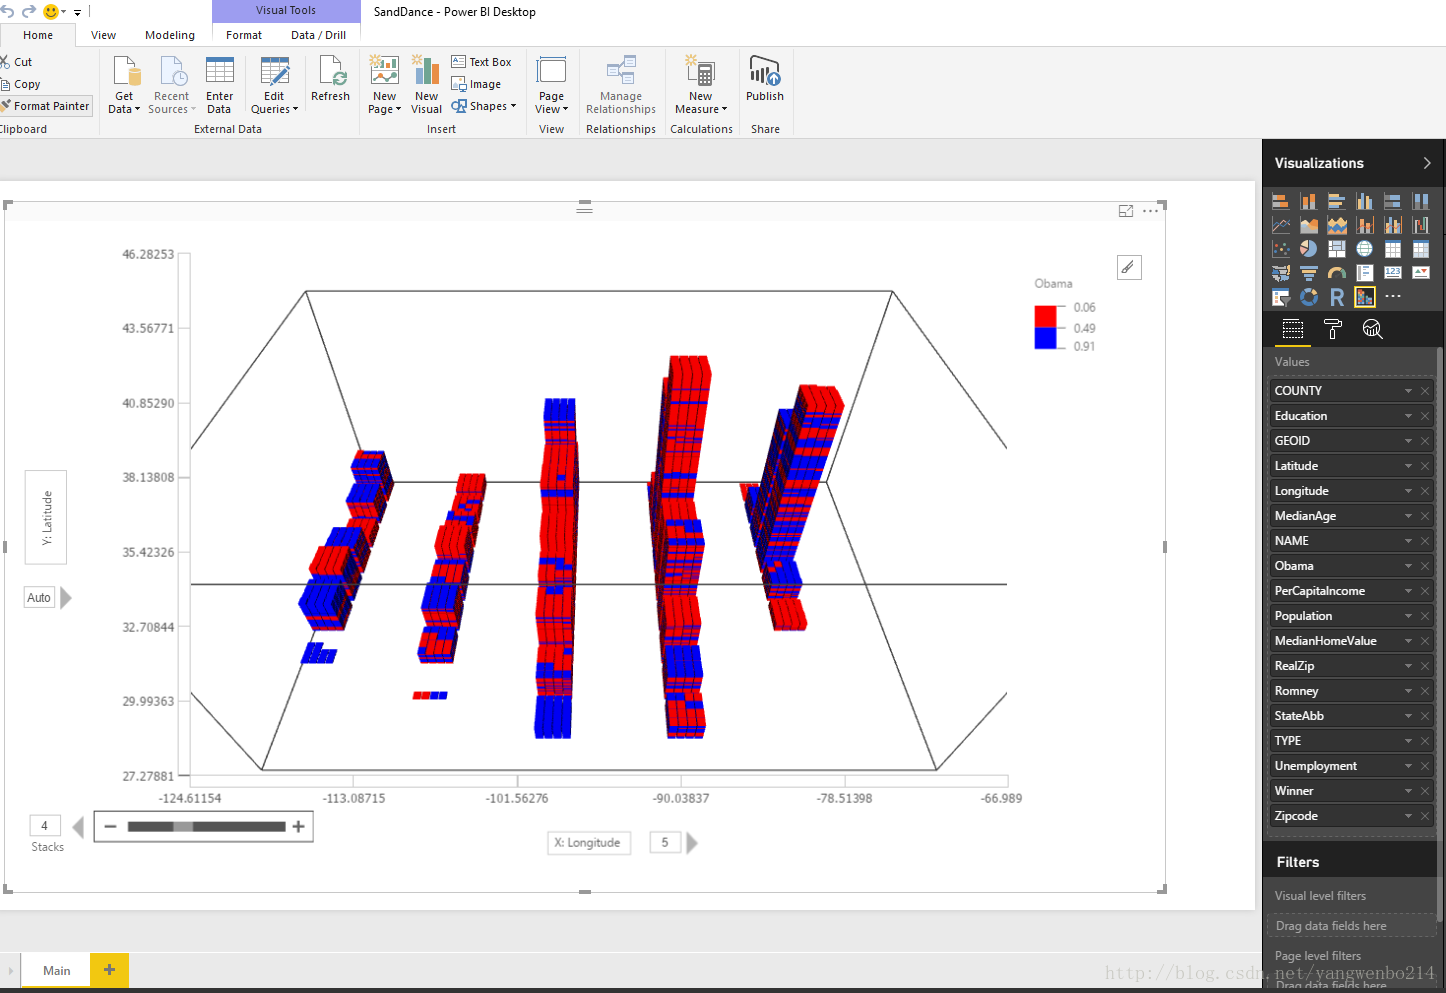Click the blue Obama legend swatch

pyautogui.click(x=1045, y=338)
